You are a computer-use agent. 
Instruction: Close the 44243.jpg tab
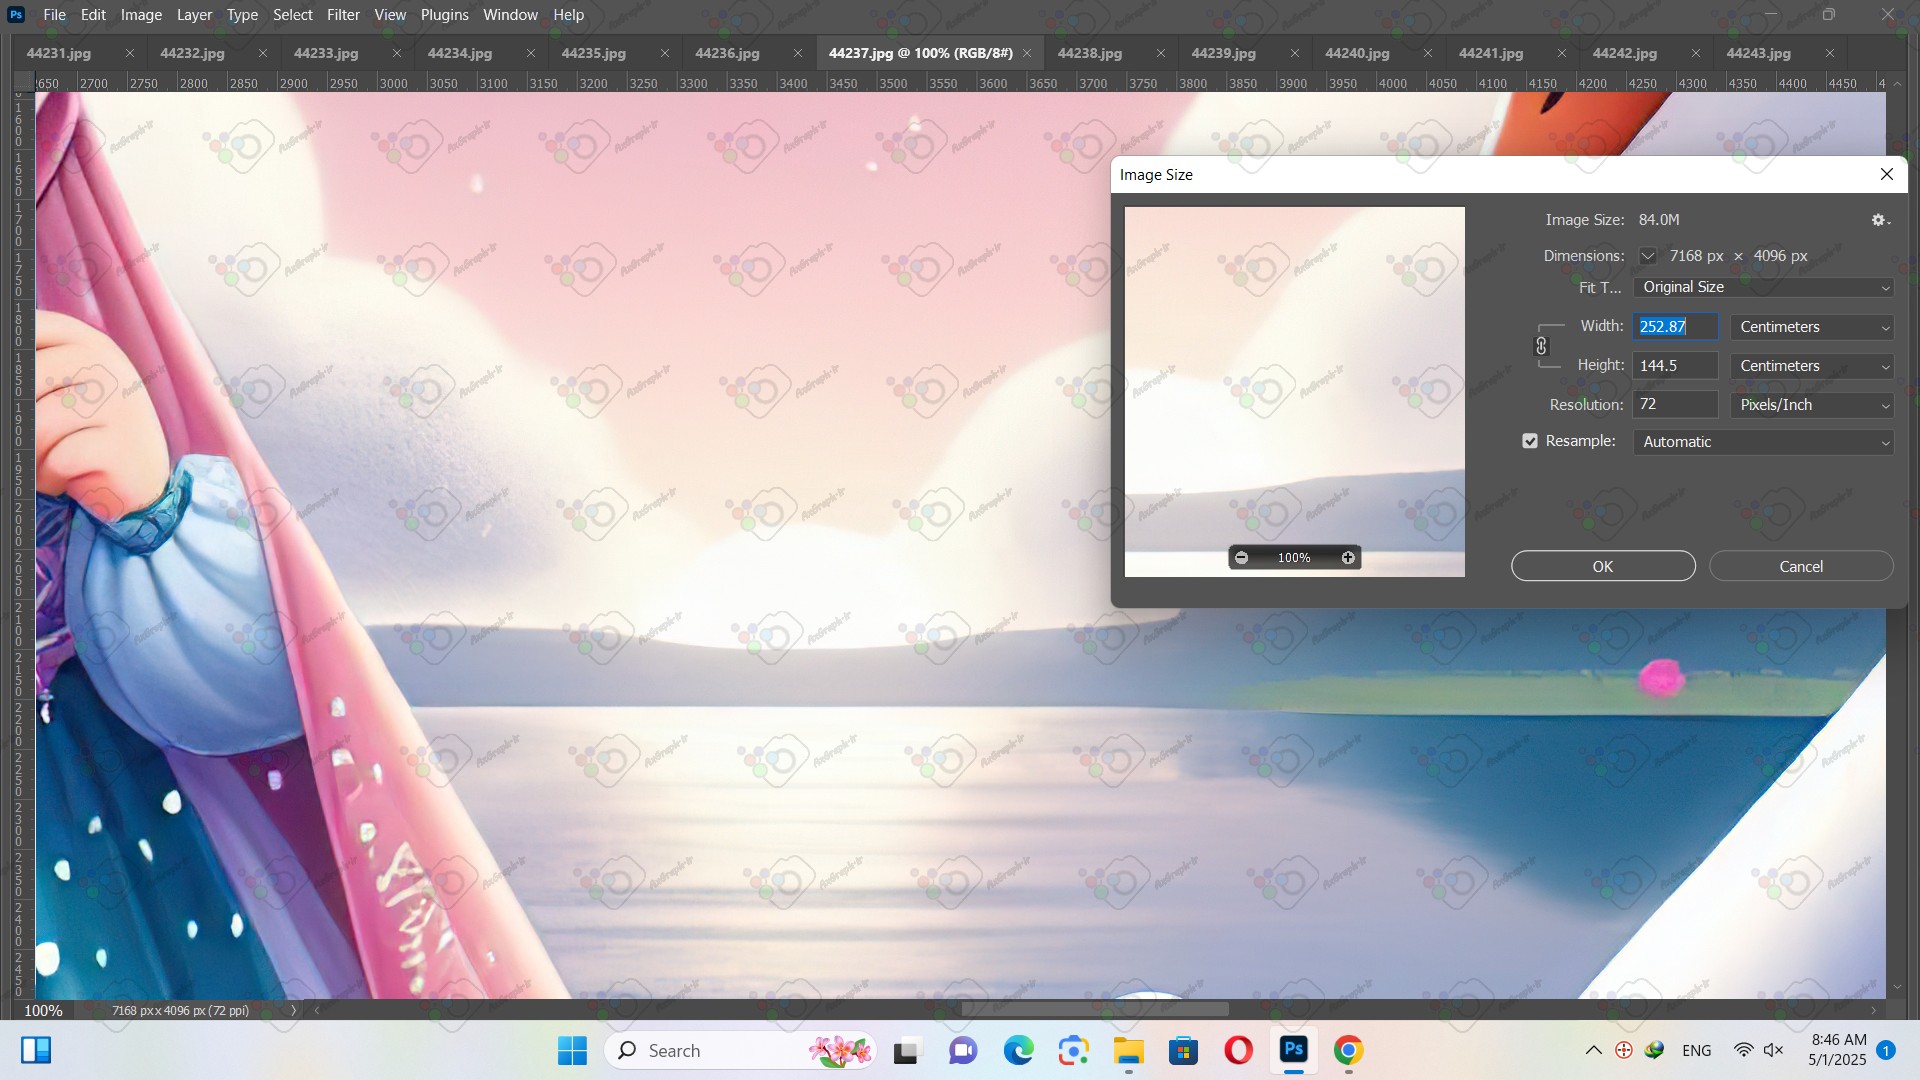(1830, 54)
